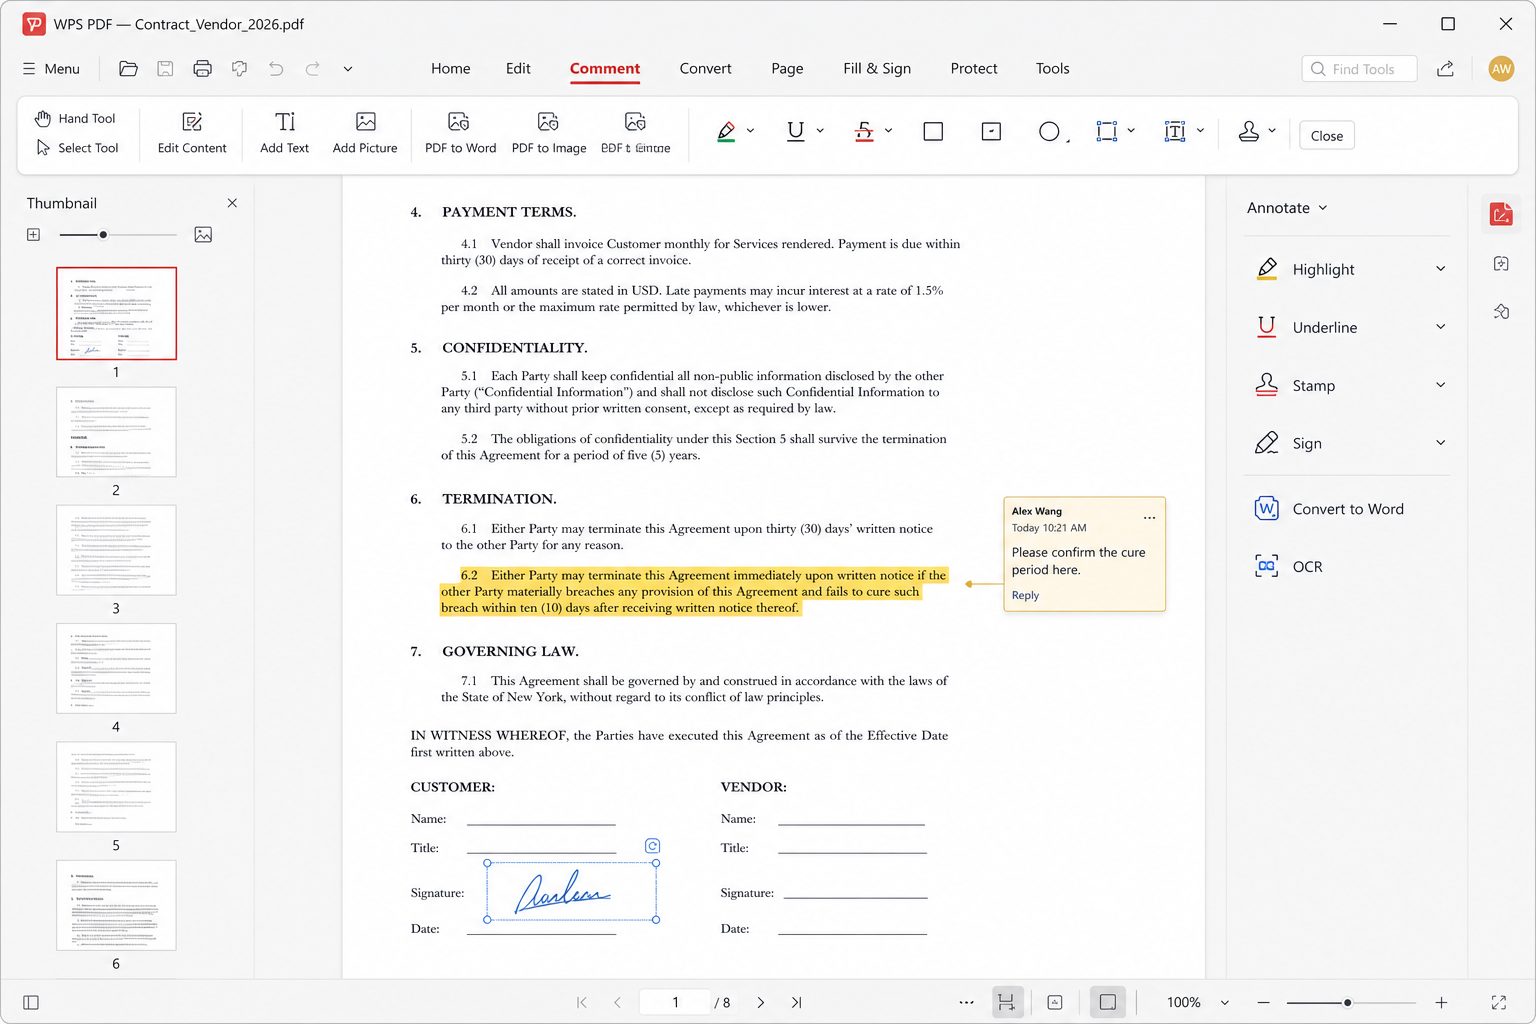This screenshot has width=1536, height=1024.
Task: Select the underline annotation icon
Action: point(796,131)
